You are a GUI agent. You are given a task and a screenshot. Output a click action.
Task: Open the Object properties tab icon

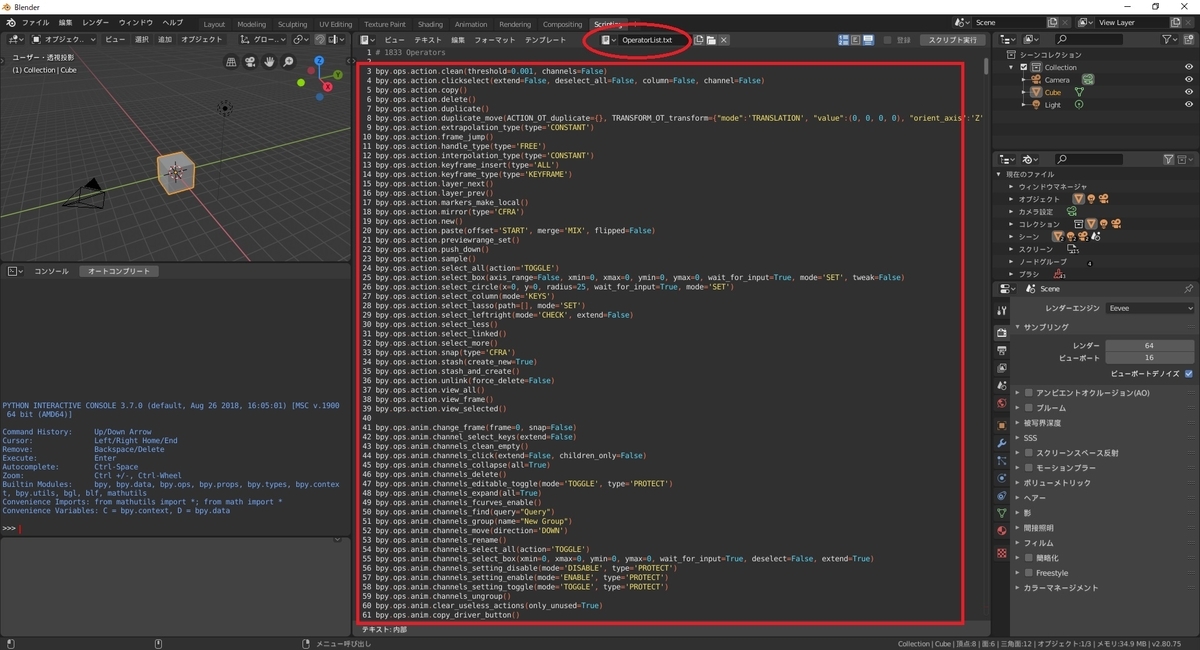(x=1002, y=425)
